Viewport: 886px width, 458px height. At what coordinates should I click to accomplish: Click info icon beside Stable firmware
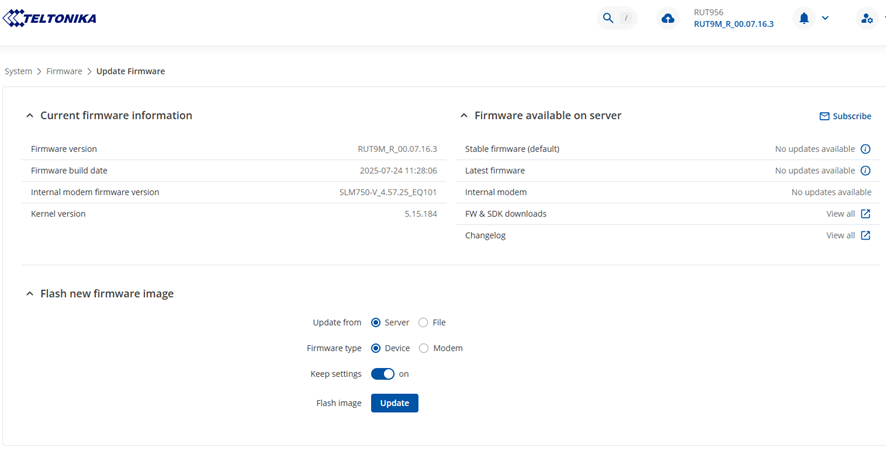(866, 149)
